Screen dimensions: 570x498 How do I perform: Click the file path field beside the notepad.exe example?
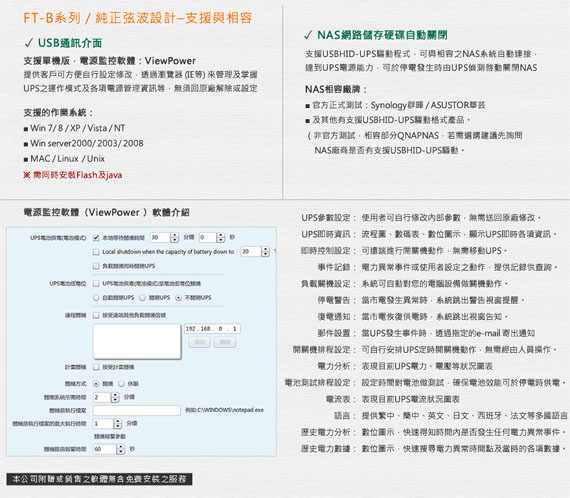[137, 410]
